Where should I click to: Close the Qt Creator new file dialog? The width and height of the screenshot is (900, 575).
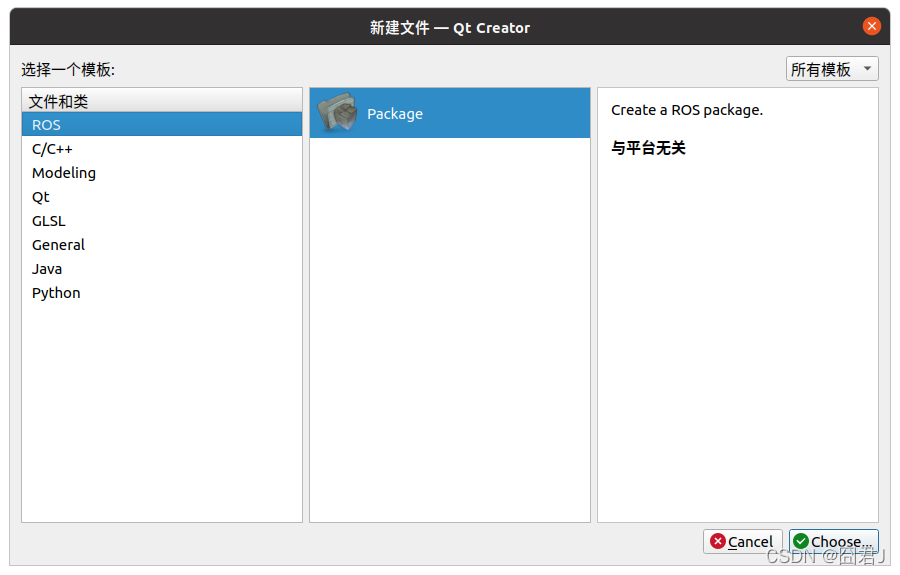click(872, 27)
